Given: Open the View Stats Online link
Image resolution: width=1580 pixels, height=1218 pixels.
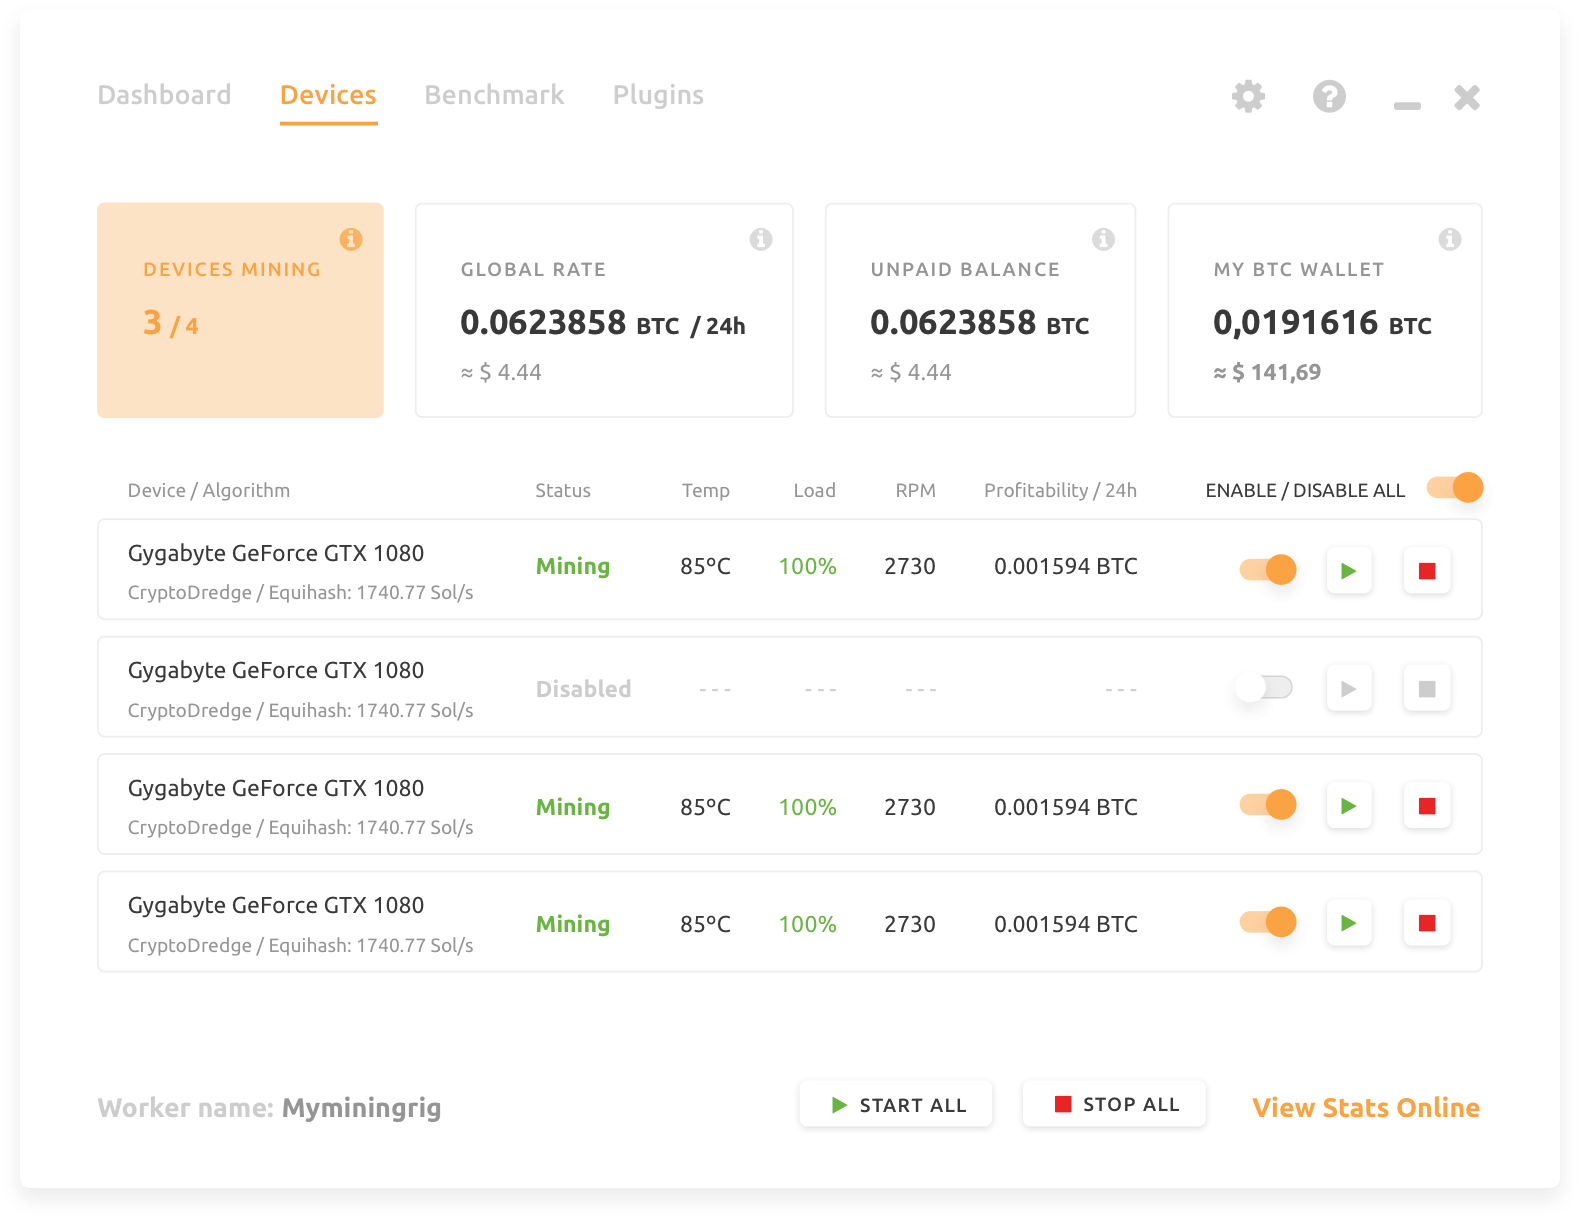Looking at the screenshot, I should [1366, 1108].
